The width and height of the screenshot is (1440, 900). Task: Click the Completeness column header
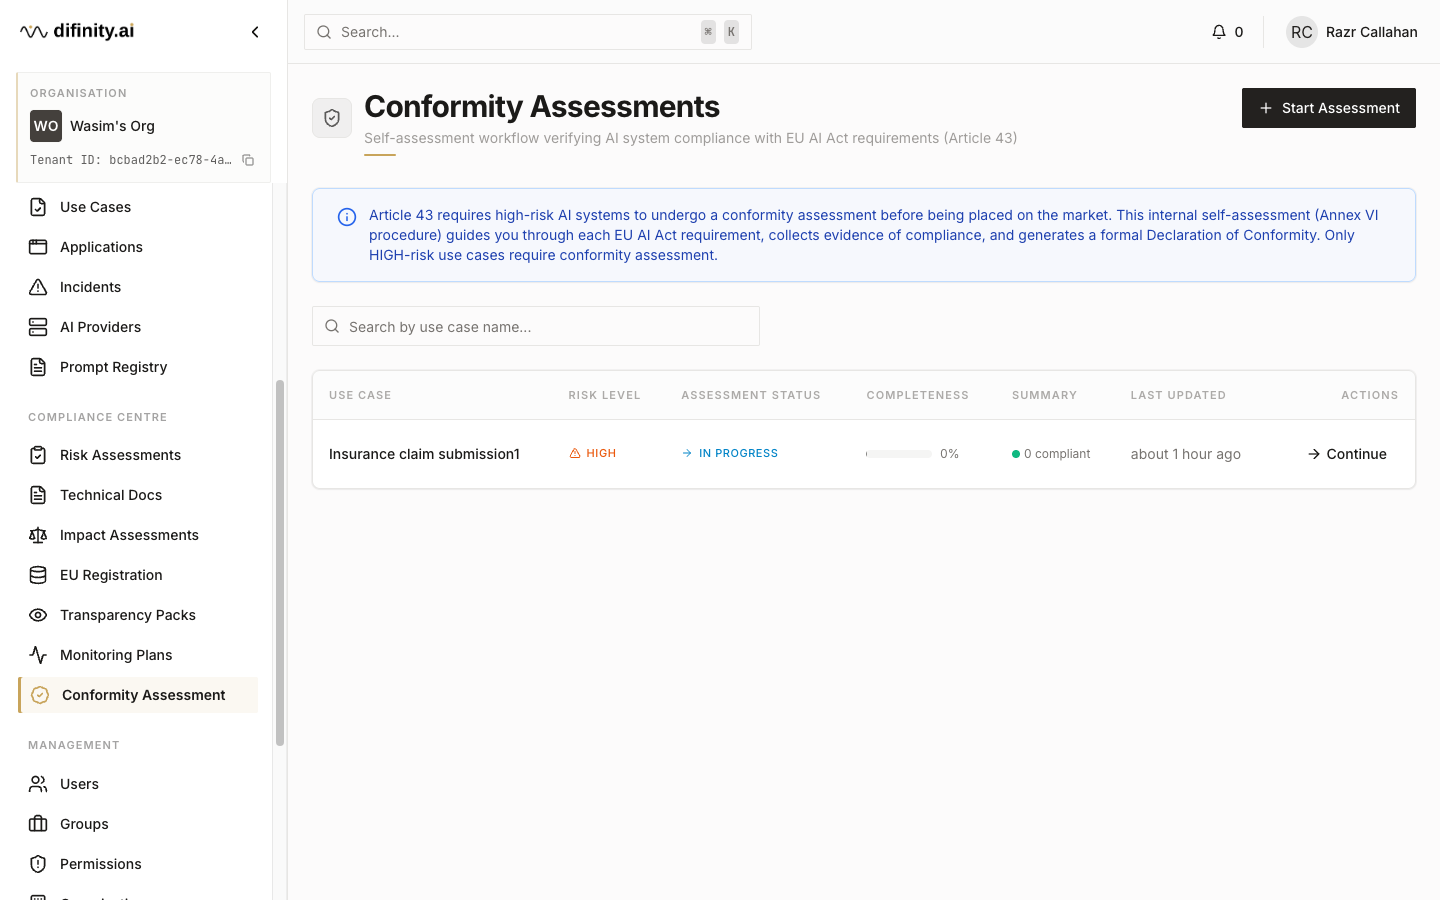[x=918, y=395]
